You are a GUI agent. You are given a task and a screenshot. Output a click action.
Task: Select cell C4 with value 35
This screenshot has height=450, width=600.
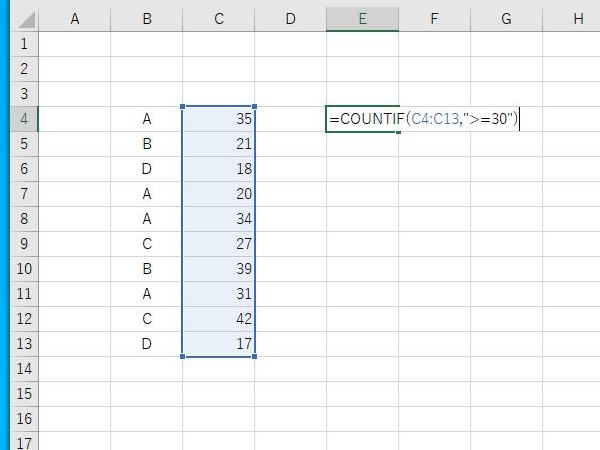tap(219, 119)
